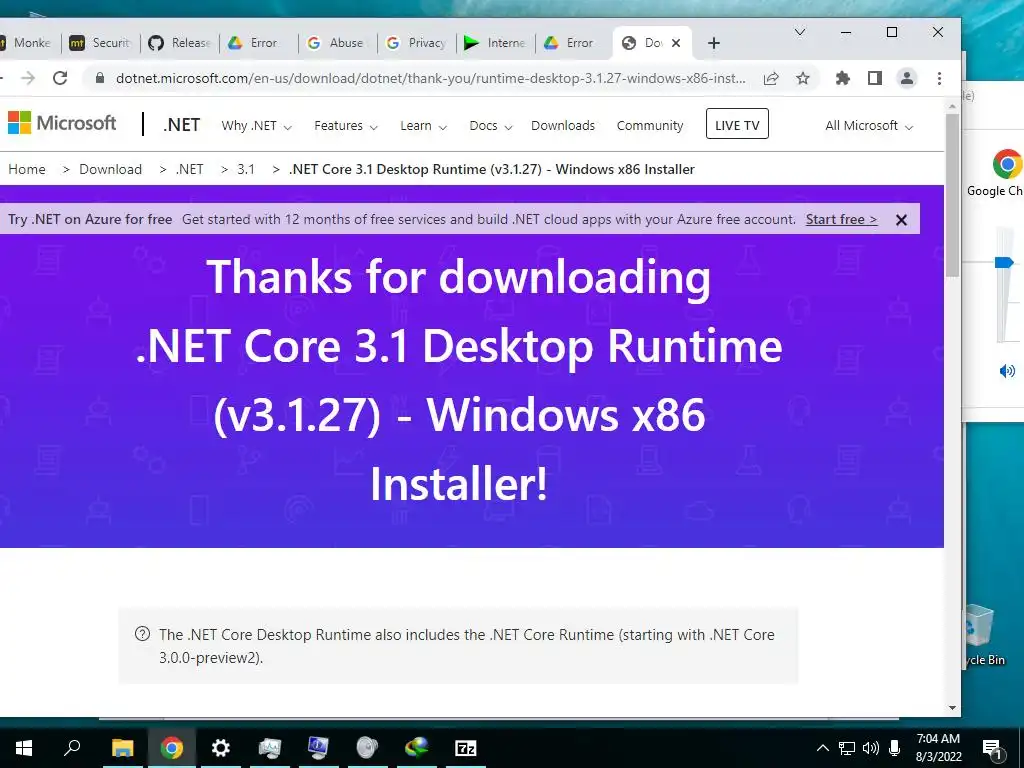Image resolution: width=1024 pixels, height=768 pixels.
Task: Open the Chrome profile avatar
Action: click(906, 78)
